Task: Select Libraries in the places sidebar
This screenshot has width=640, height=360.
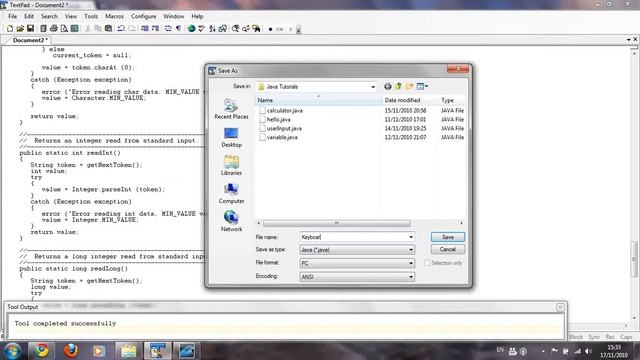Action: pyautogui.click(x=231, y=165)
